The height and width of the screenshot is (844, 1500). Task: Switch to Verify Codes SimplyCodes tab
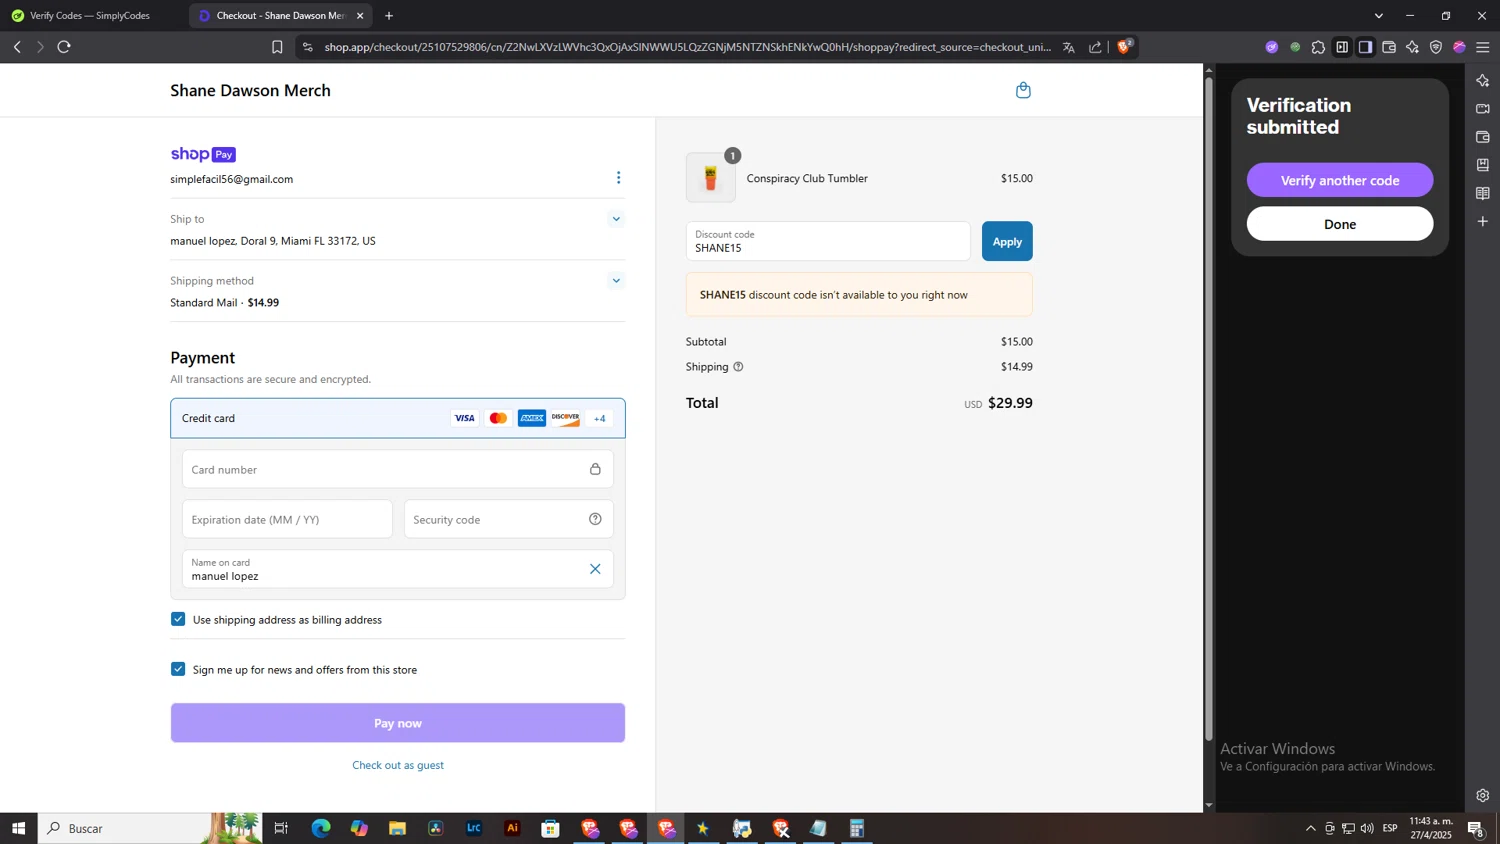point(90,16)
